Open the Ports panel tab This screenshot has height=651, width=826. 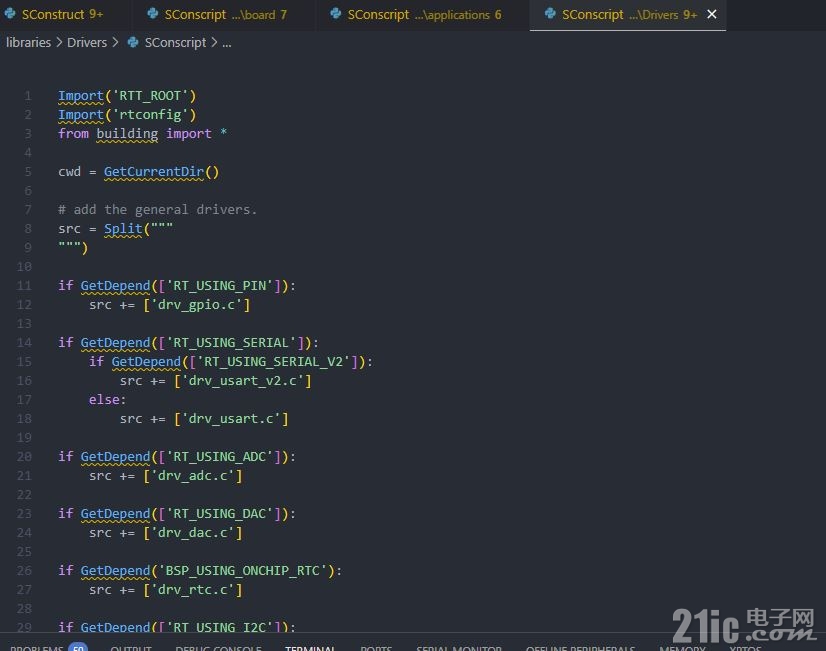(x=376, y=647)
